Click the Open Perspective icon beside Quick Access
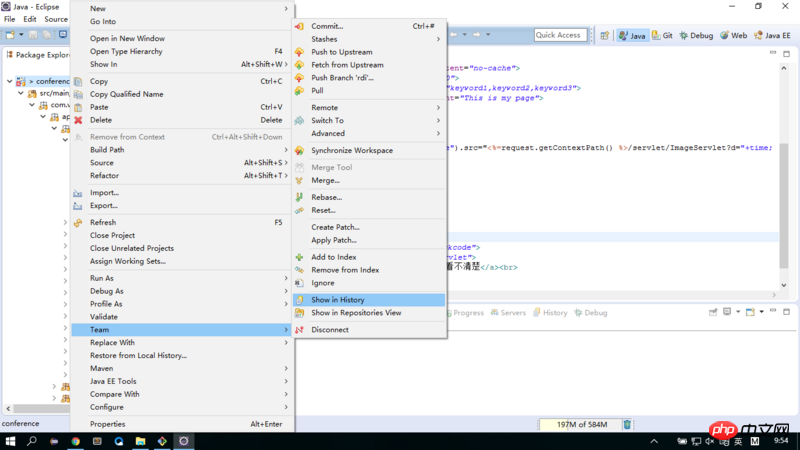This screenshot has width=800, height=450. [x=603, y=36]
